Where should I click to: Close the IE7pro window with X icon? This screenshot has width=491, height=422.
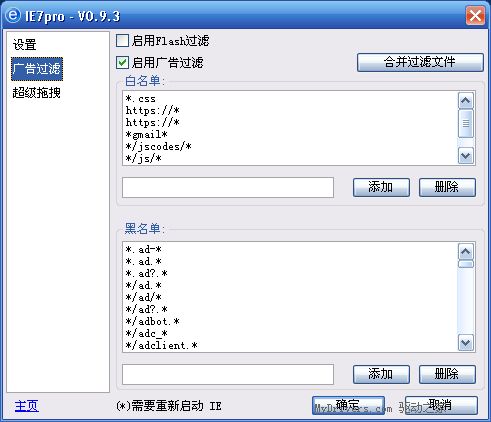click(x=475, y=15)
